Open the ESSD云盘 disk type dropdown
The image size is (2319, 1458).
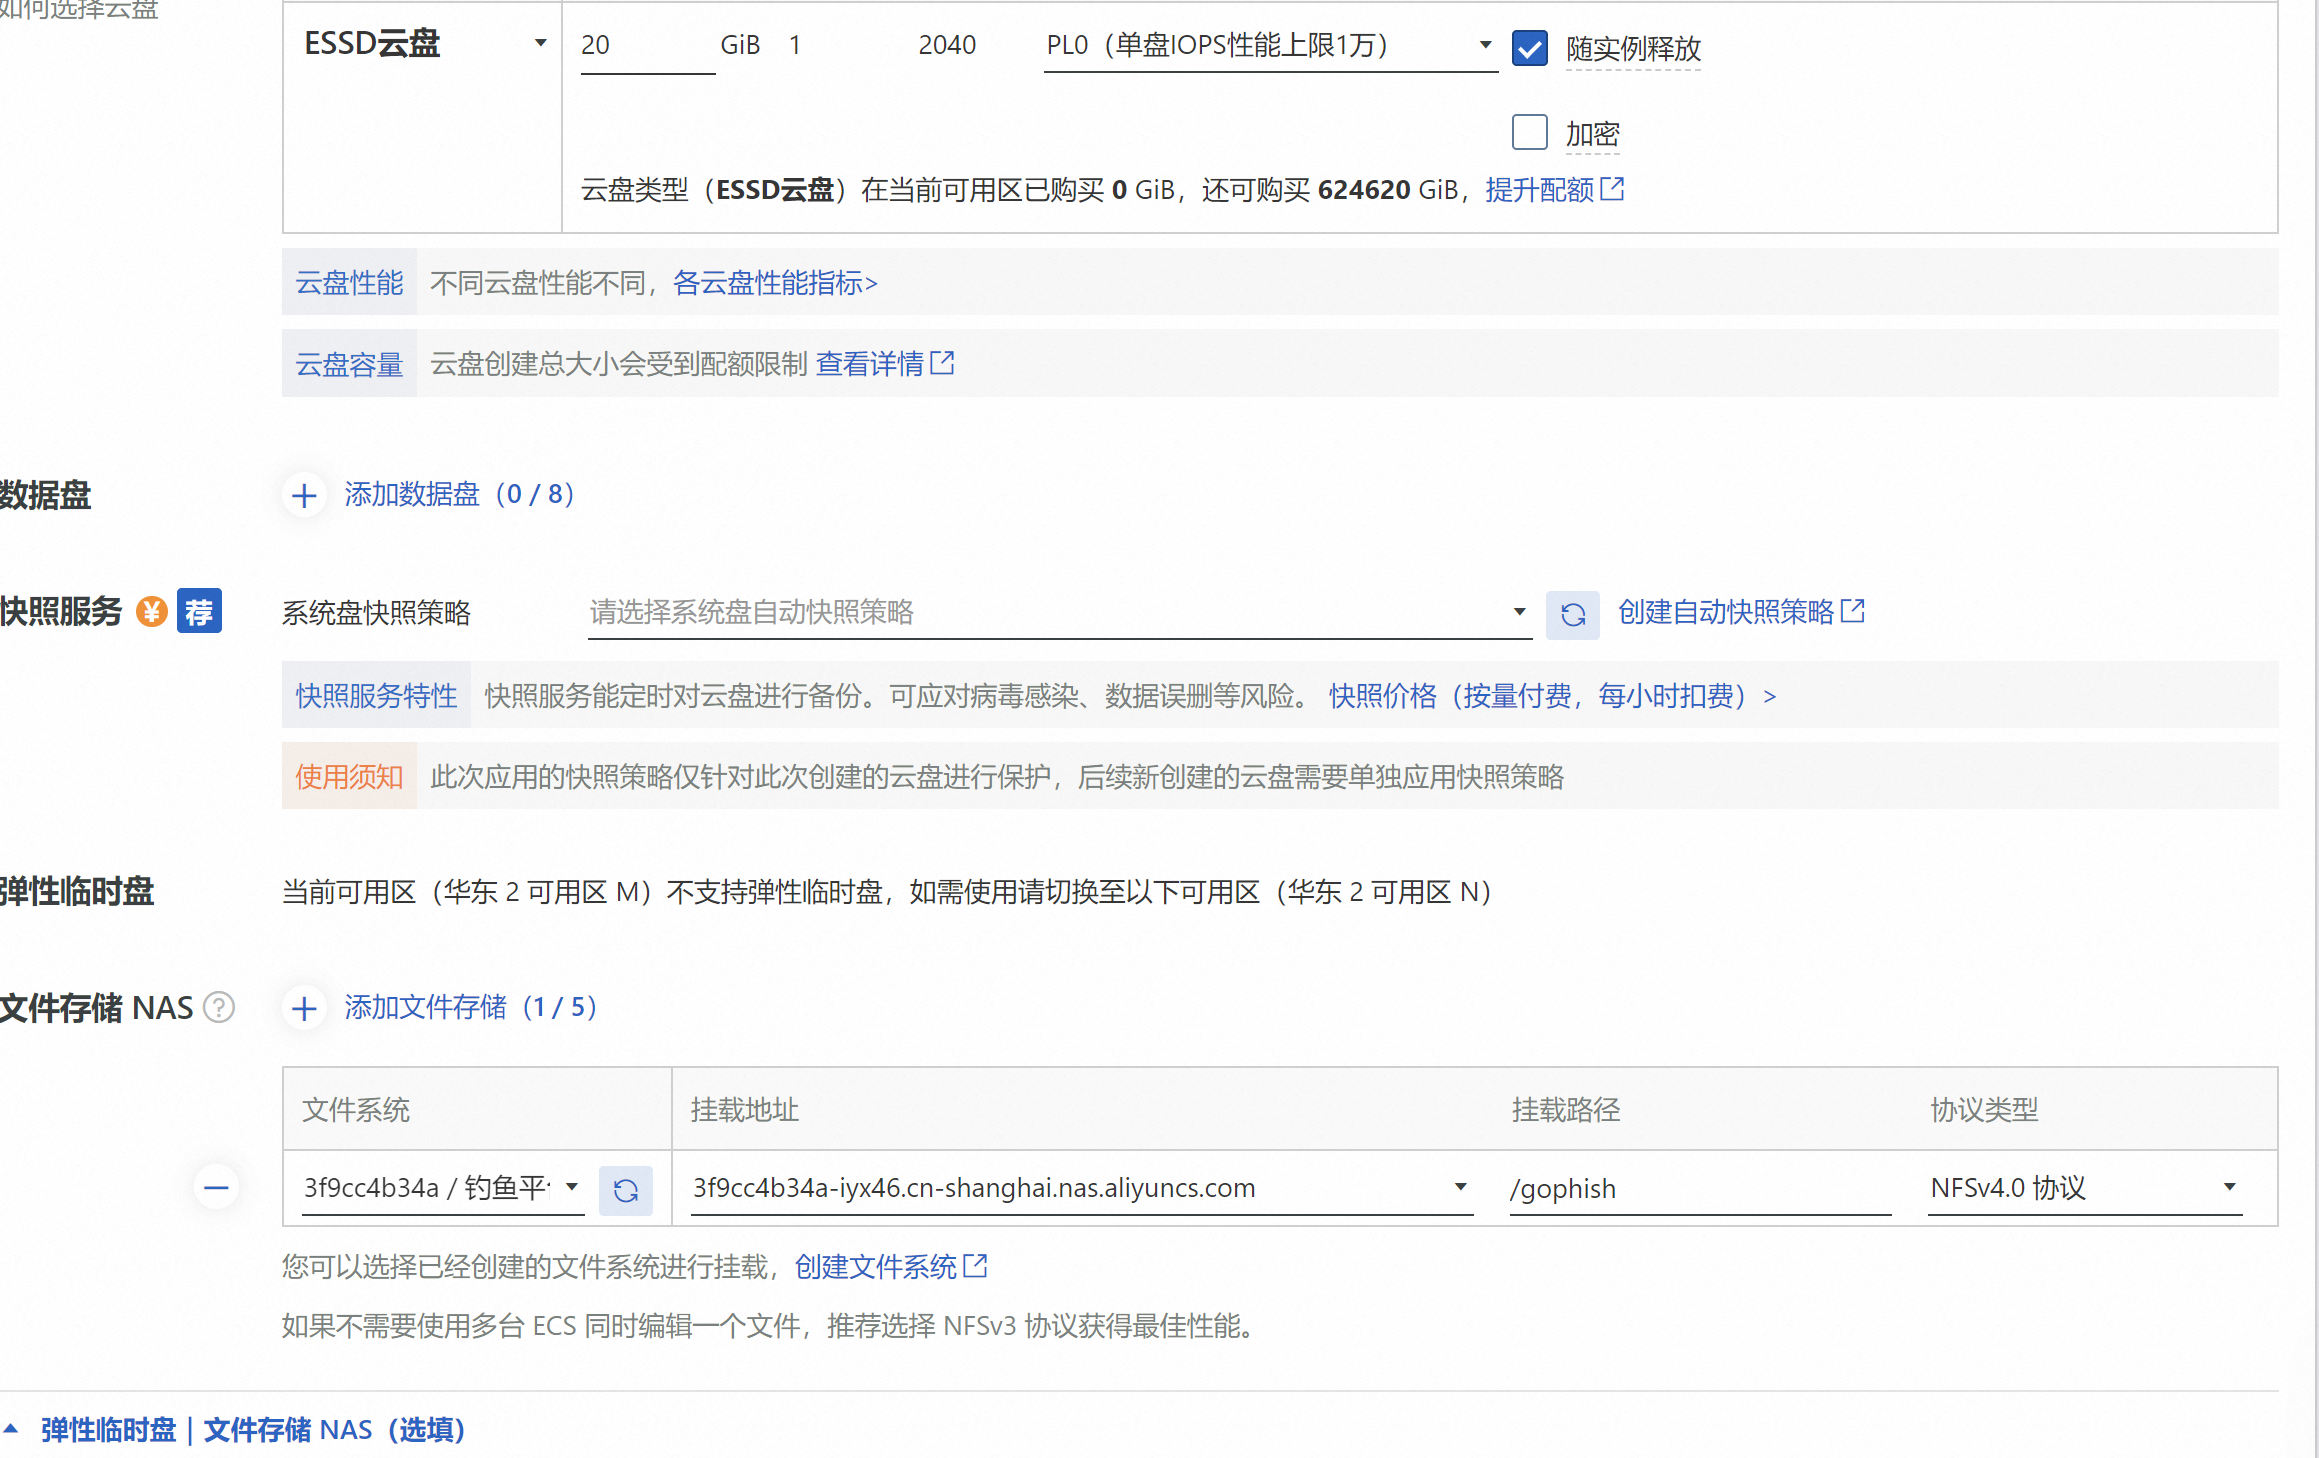click(425, 44)
